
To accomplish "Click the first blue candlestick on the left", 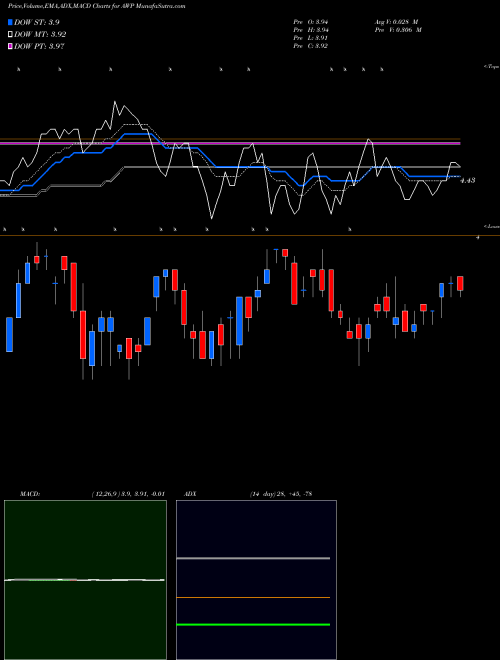I will tap(9, 334).
